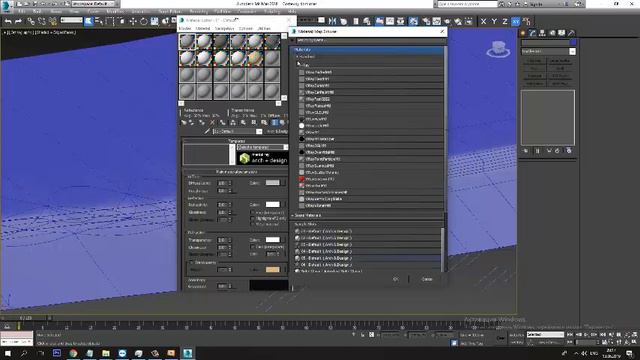The height and width of the screenshot is (360, 640).
Task: Restrict to Y axis constraint
Action: tap(494, 21)
